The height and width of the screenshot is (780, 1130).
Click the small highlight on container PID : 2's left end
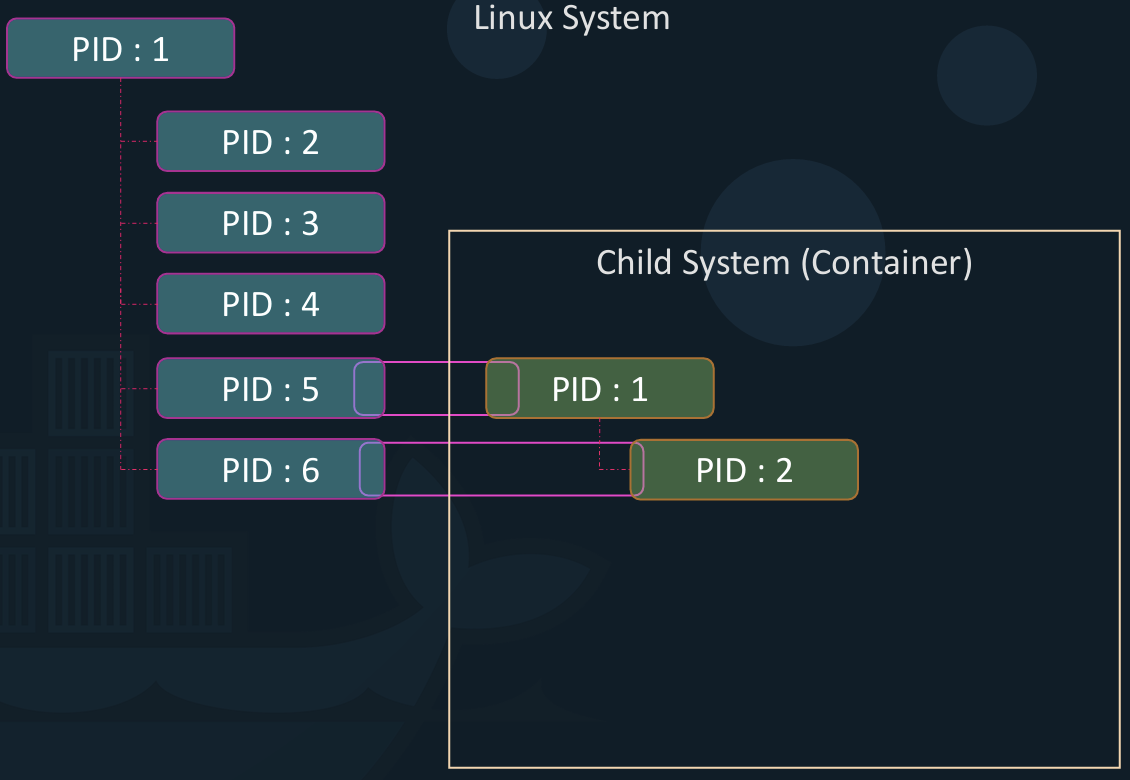637,470
